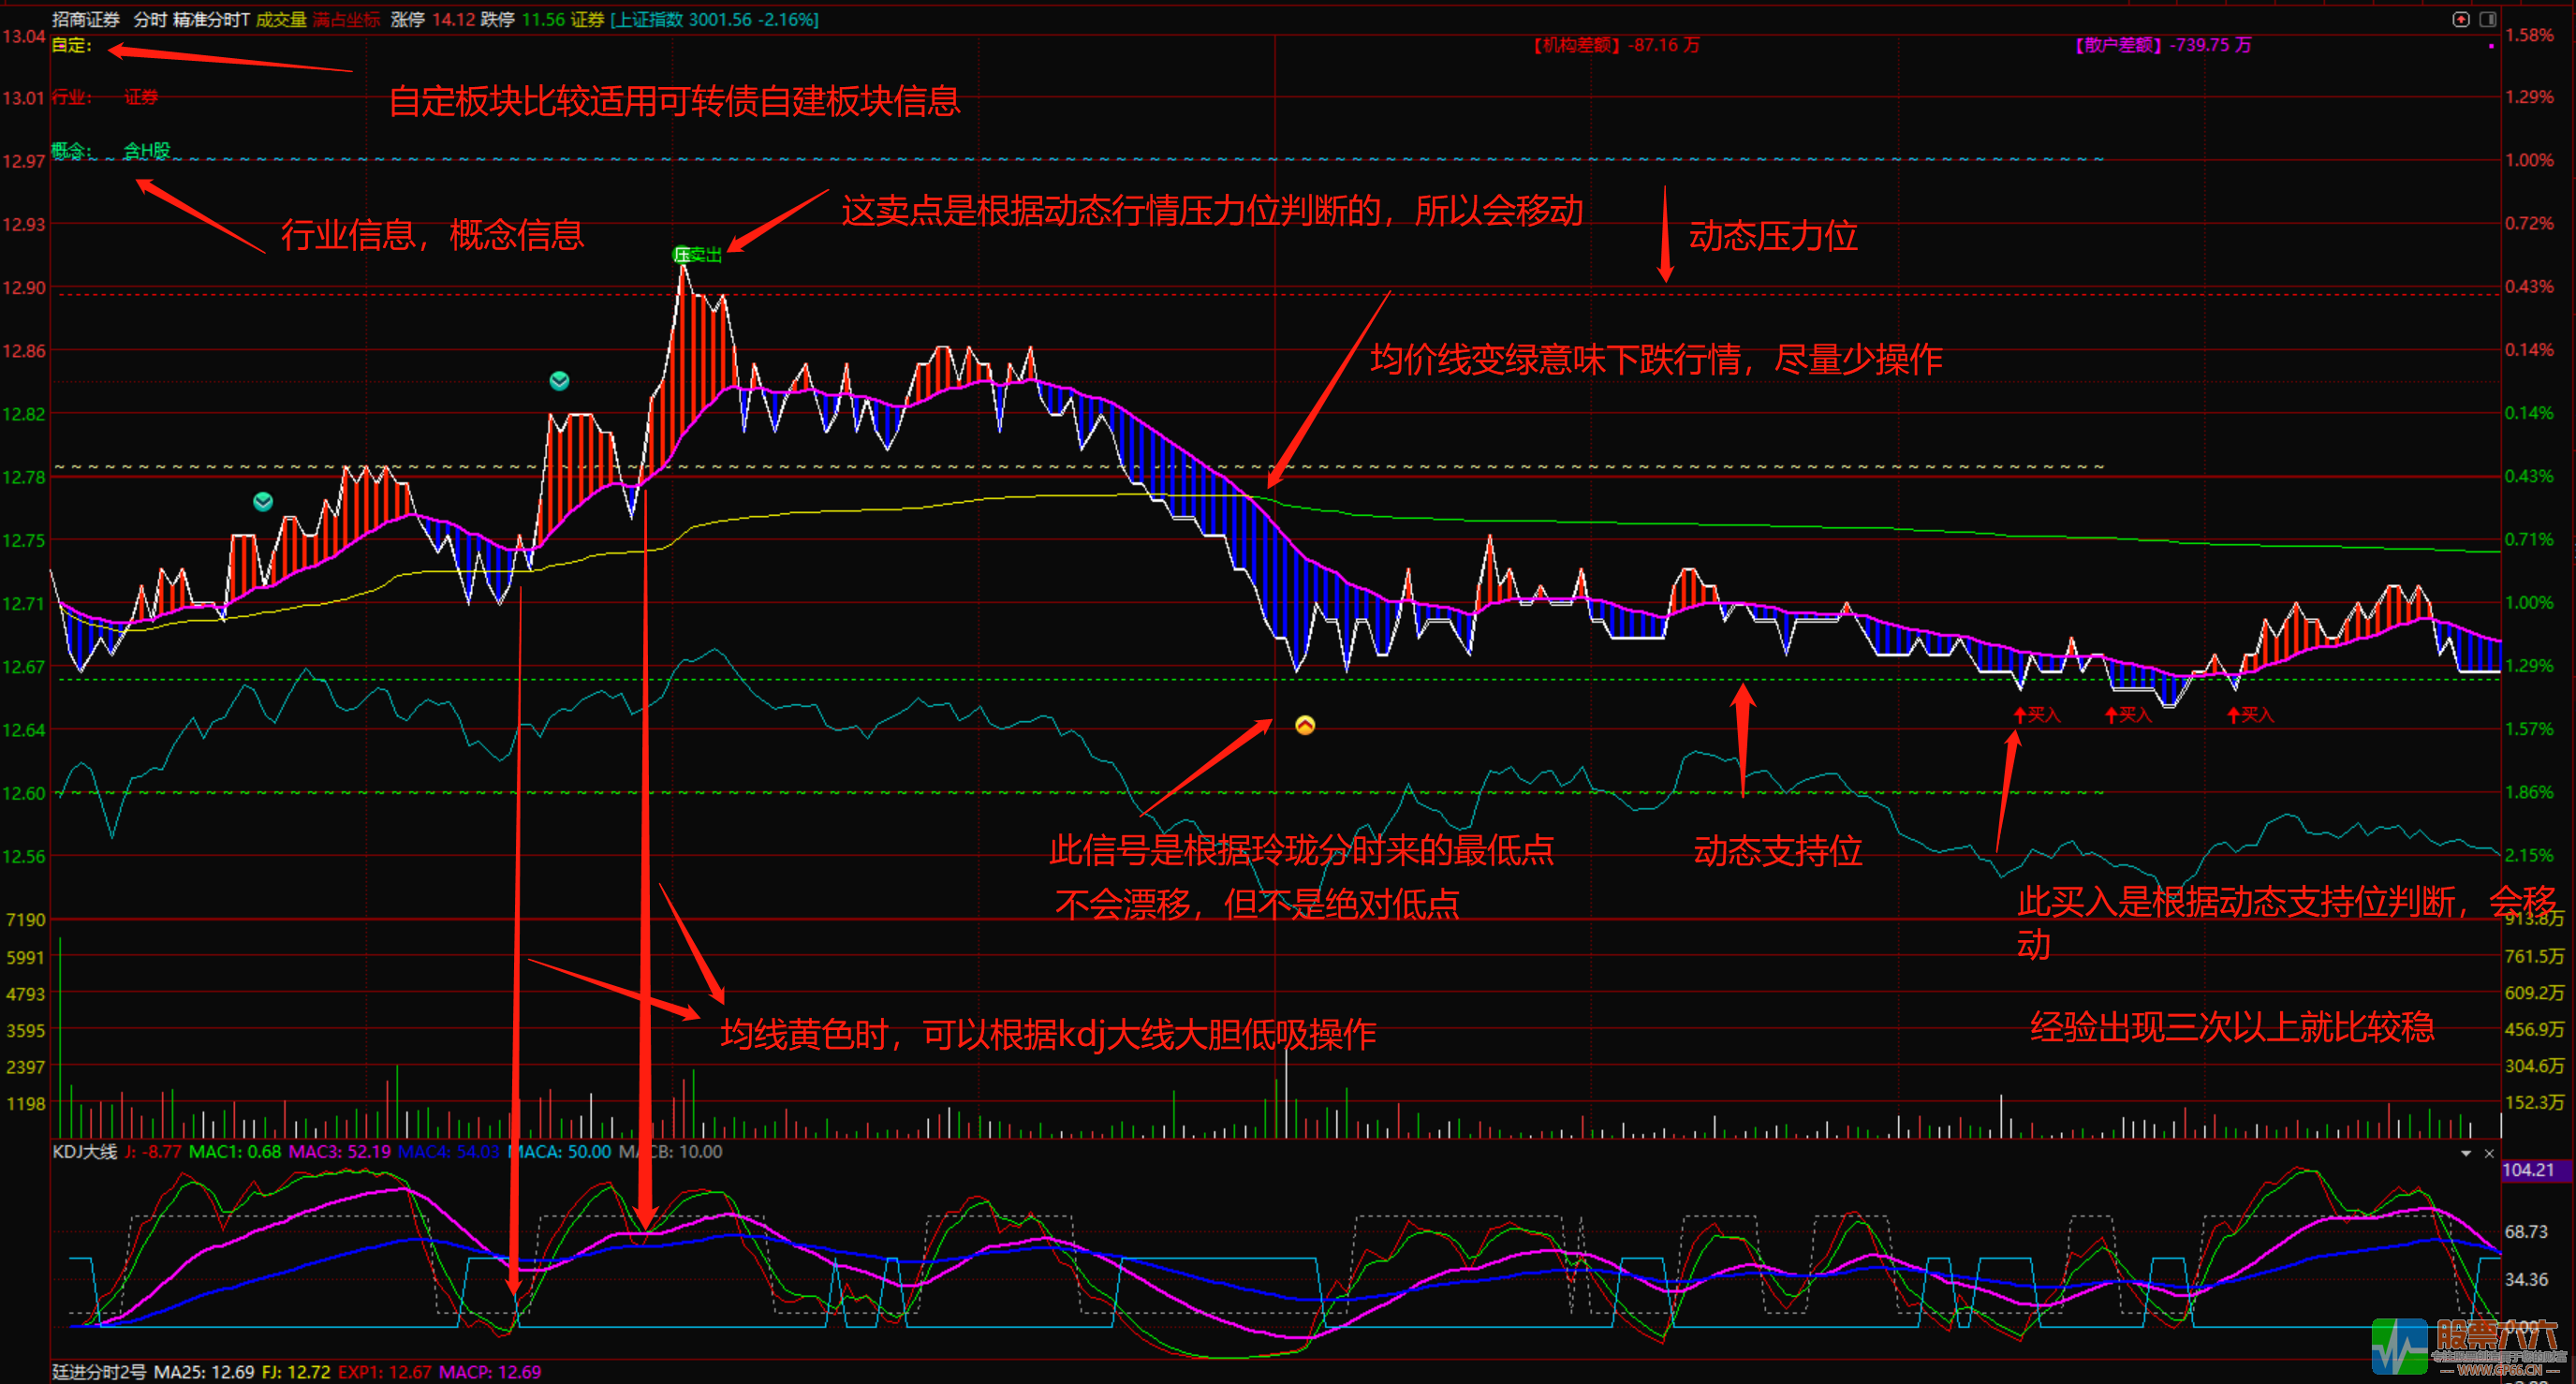
Task: Click the 概念: 含H股 concept info
Action: (111, 150)
